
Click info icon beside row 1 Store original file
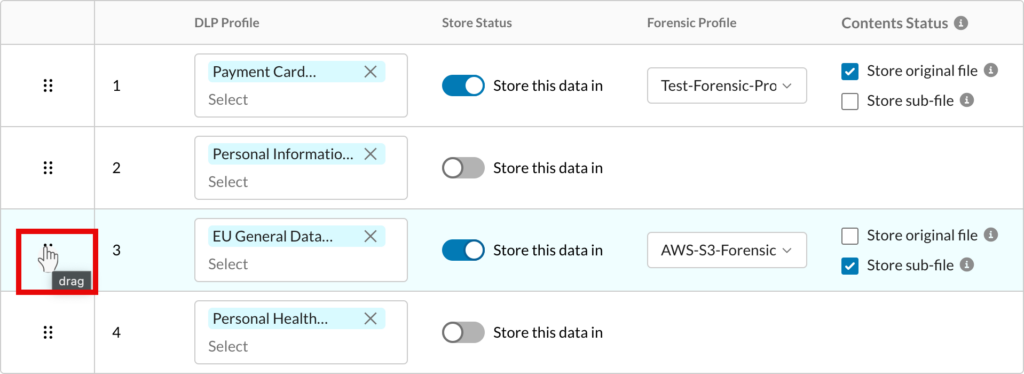(991, 70)
